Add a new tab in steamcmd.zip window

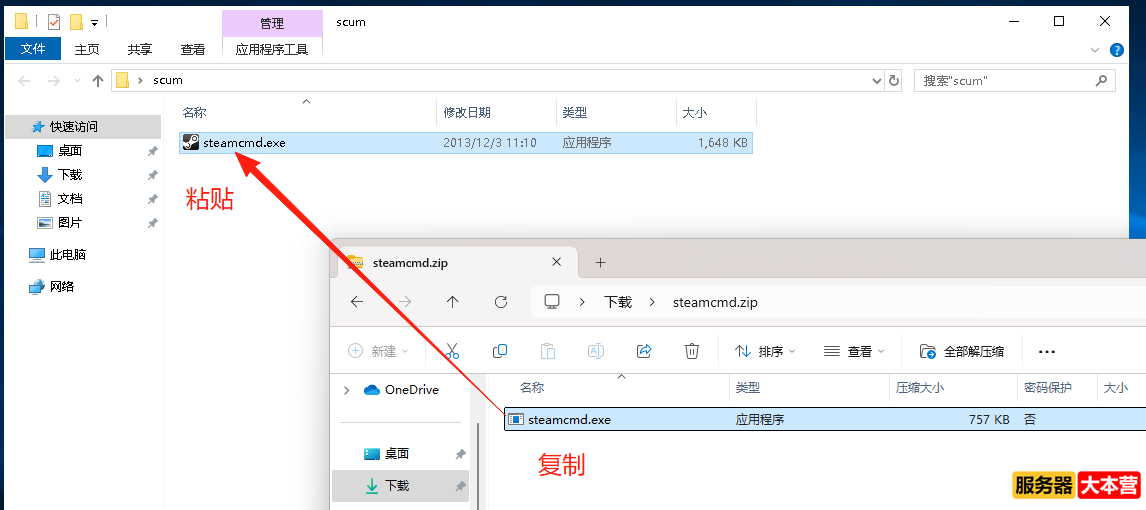coord(600,262)
